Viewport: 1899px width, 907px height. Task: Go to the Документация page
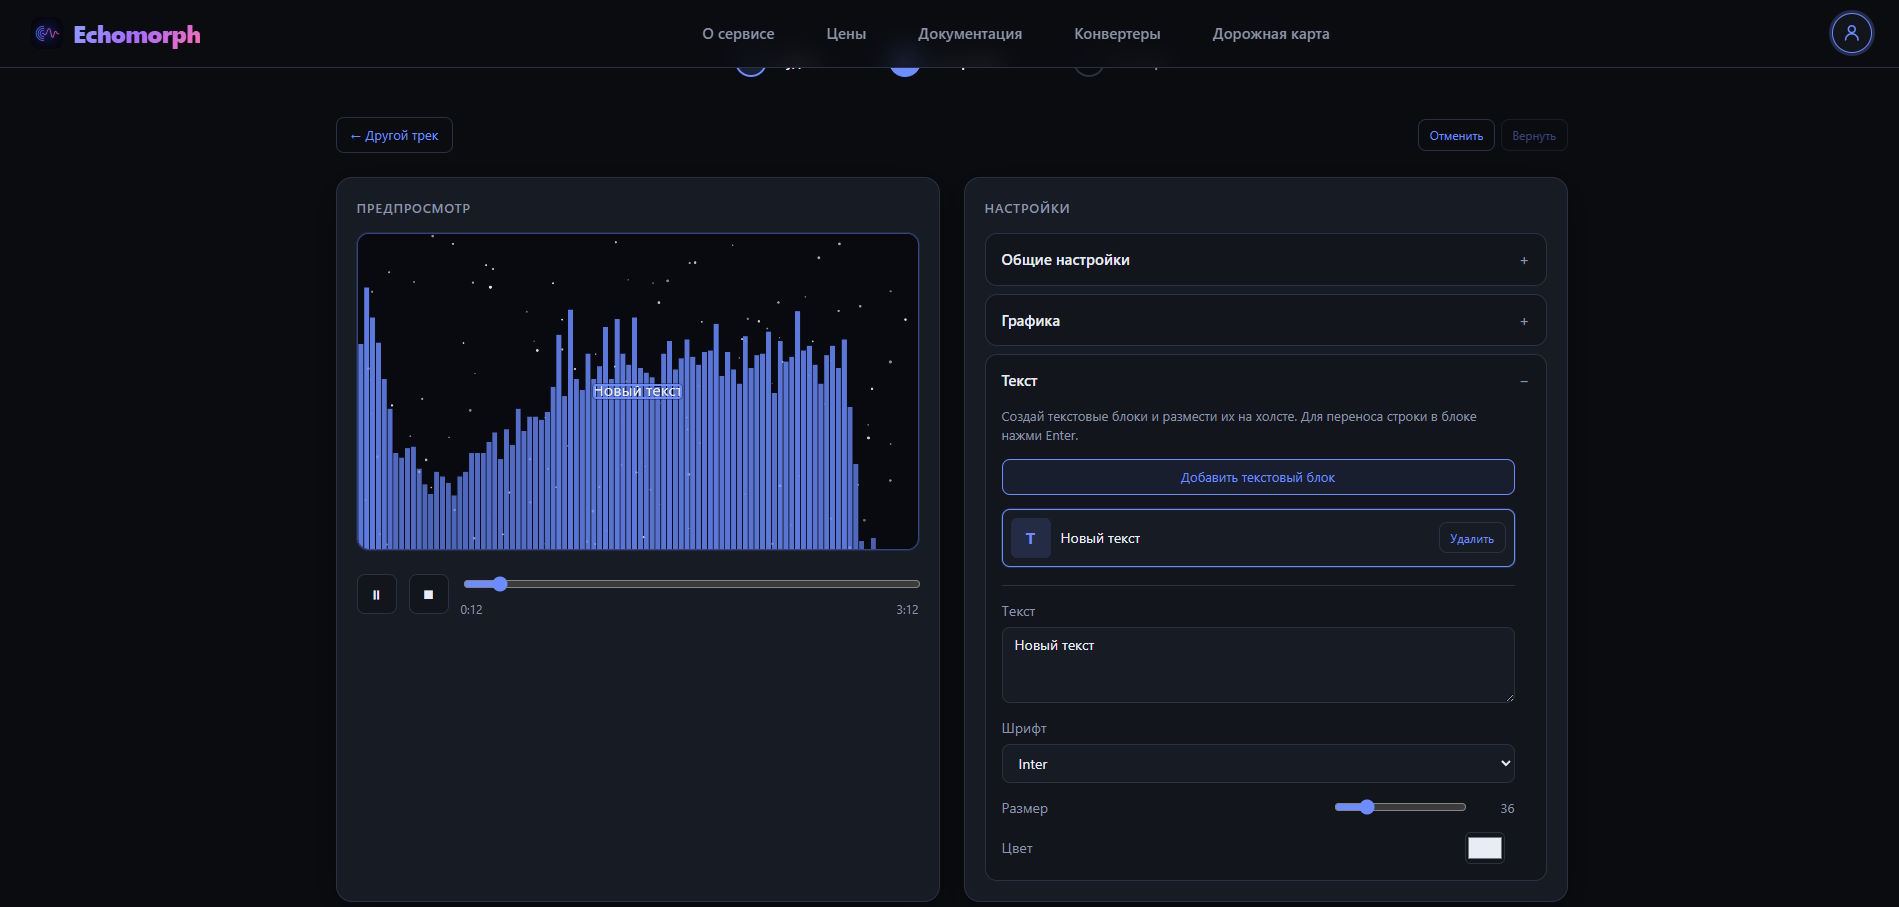coord(970,34)
